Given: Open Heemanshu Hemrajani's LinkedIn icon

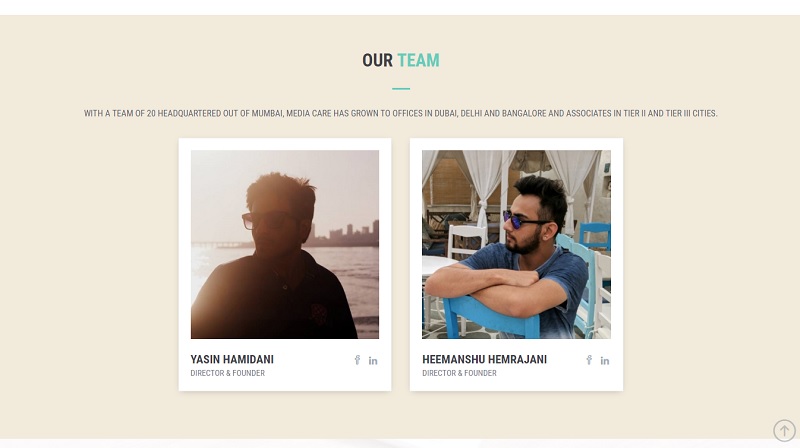Looking at the screenshot, I should pos(605,361).
